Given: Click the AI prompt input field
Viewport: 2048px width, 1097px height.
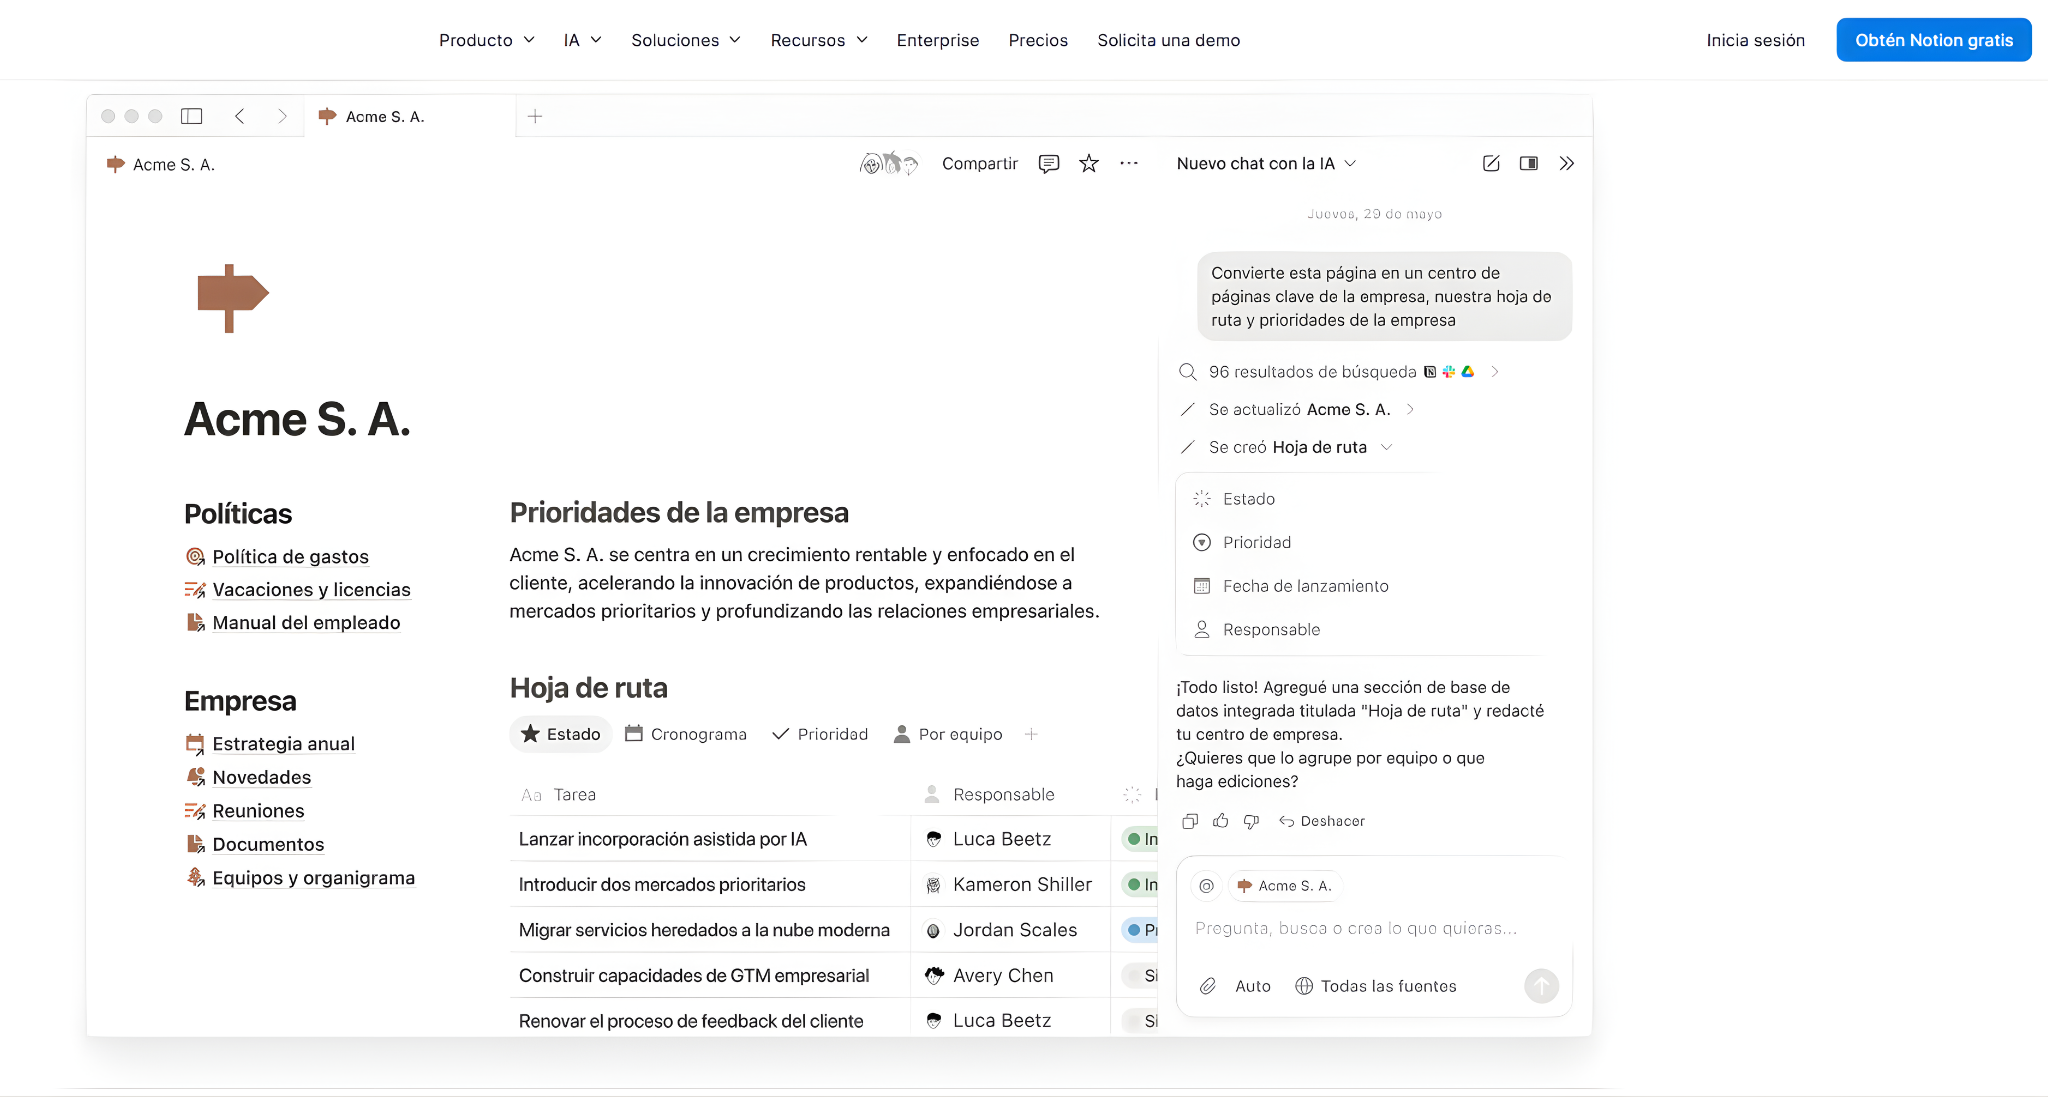Looking at the screenshot, I should (x=1356, y=929).
